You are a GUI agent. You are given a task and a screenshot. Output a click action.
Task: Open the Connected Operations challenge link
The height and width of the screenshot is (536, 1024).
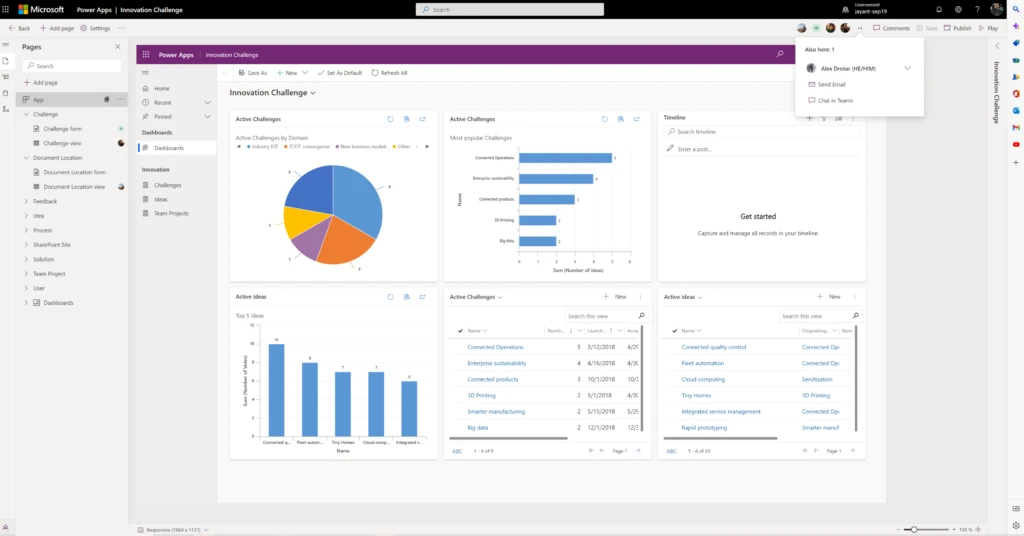495,347
